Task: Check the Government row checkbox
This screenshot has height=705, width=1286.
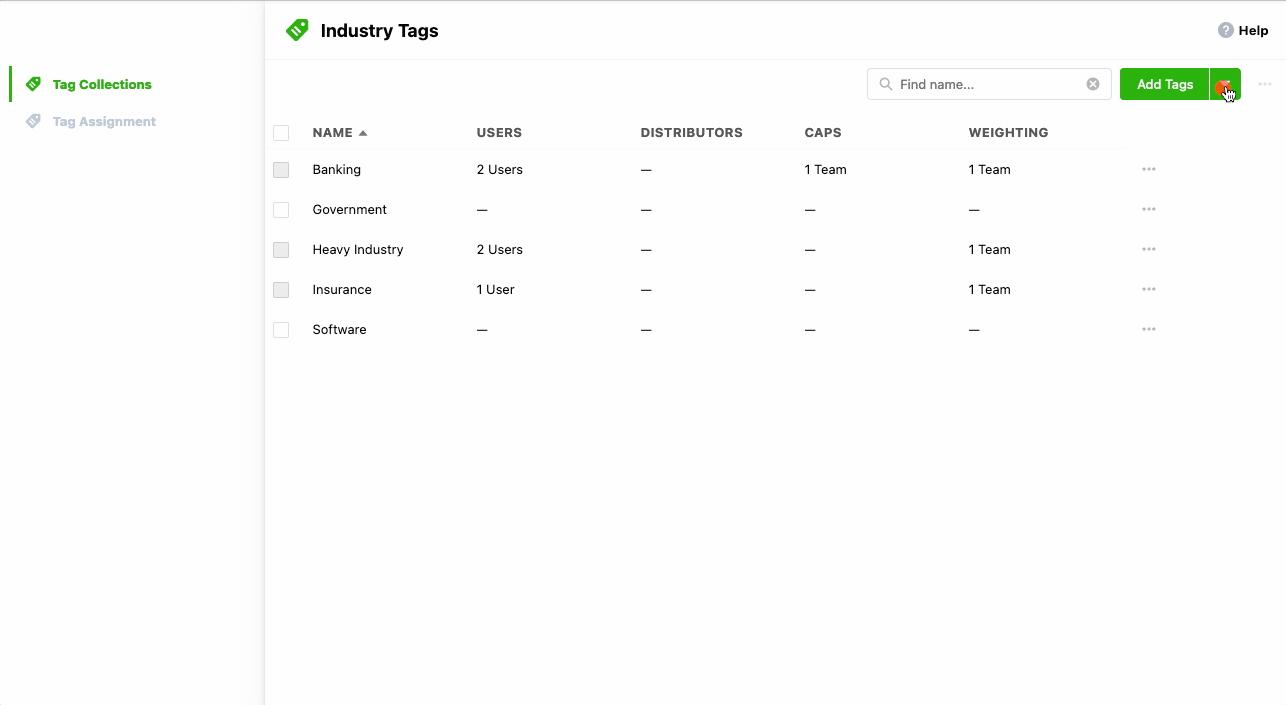Action: 281,210
